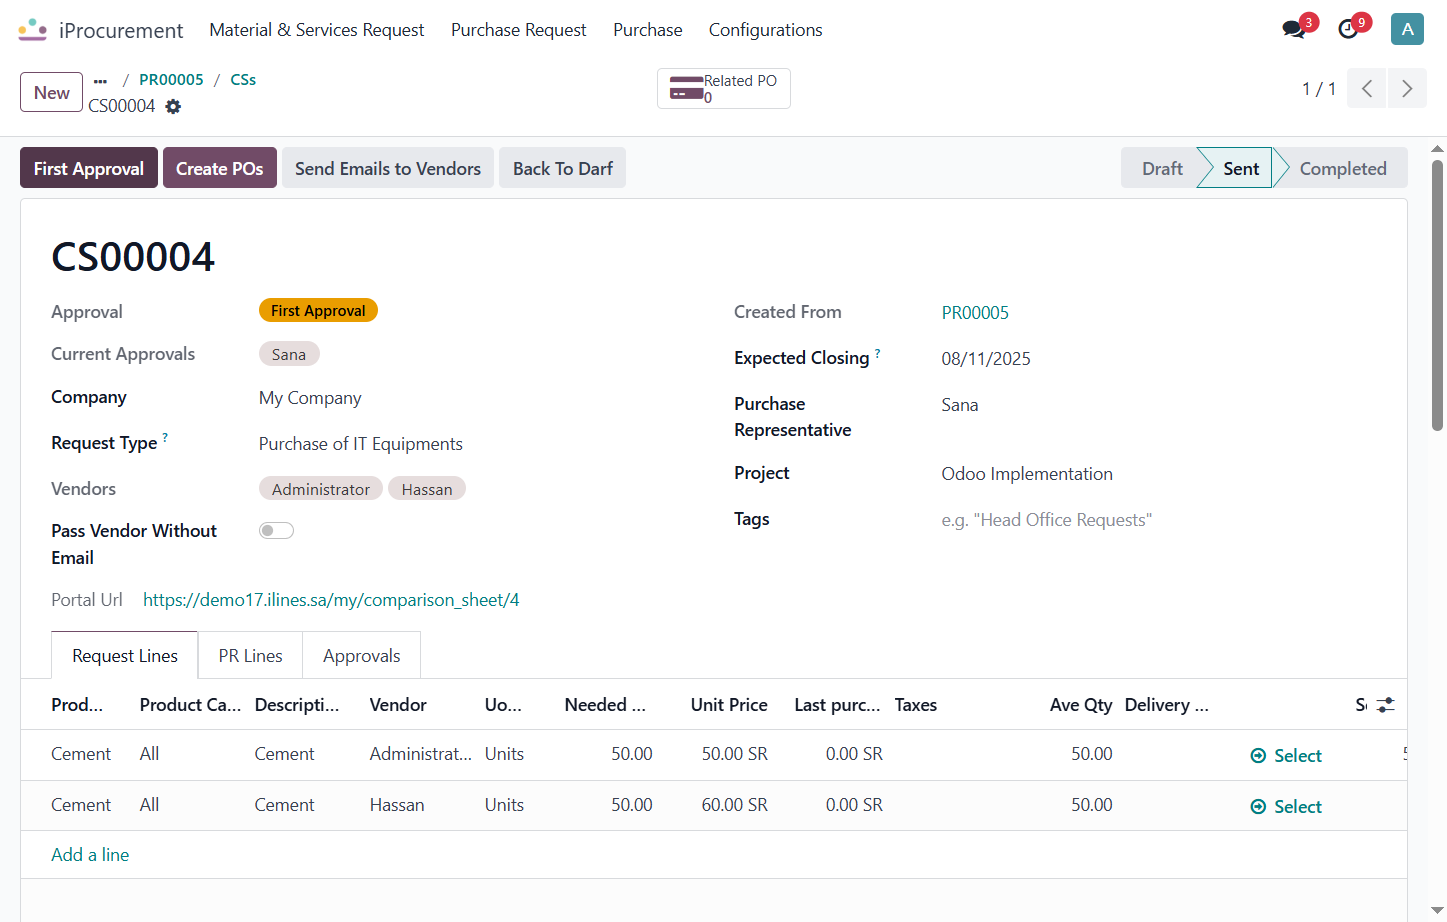This screenshot has height=922, width=1447.
Task: Open the Purchase Request menu
Action: click(x=519, y=30)
